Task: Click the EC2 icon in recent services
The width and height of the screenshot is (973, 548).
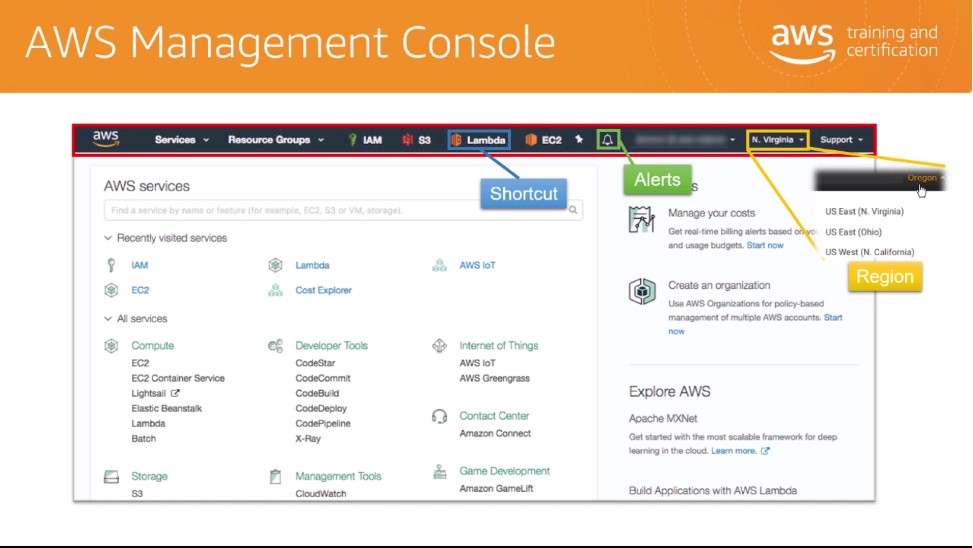Action: point(111,290)
